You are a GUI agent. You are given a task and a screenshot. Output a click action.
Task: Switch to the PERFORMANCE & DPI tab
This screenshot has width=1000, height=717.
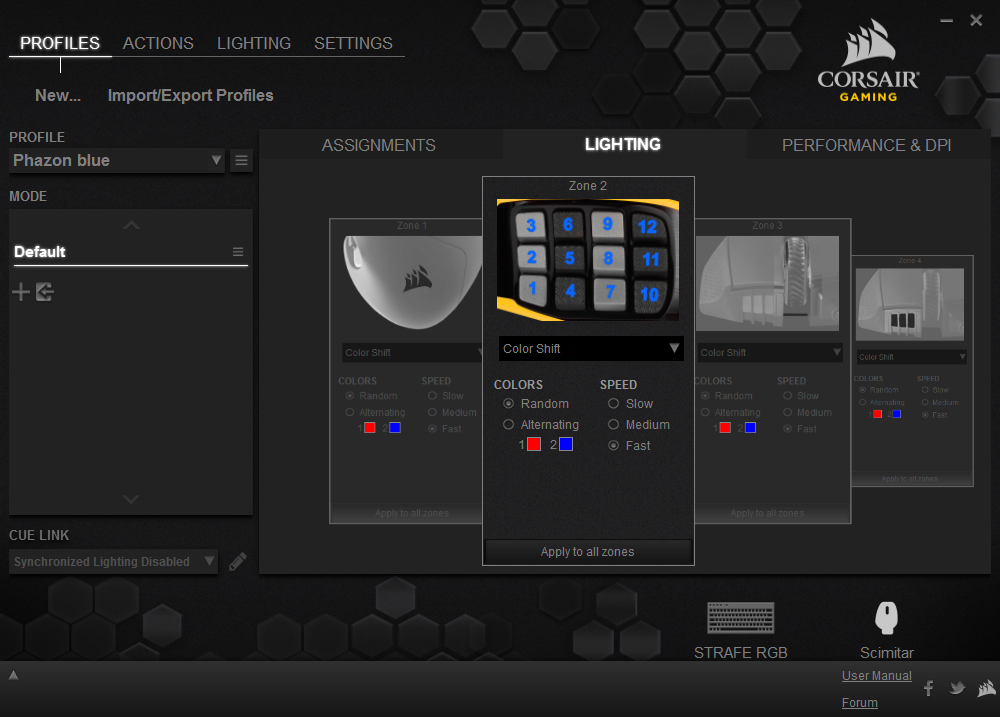coord(867,145)
